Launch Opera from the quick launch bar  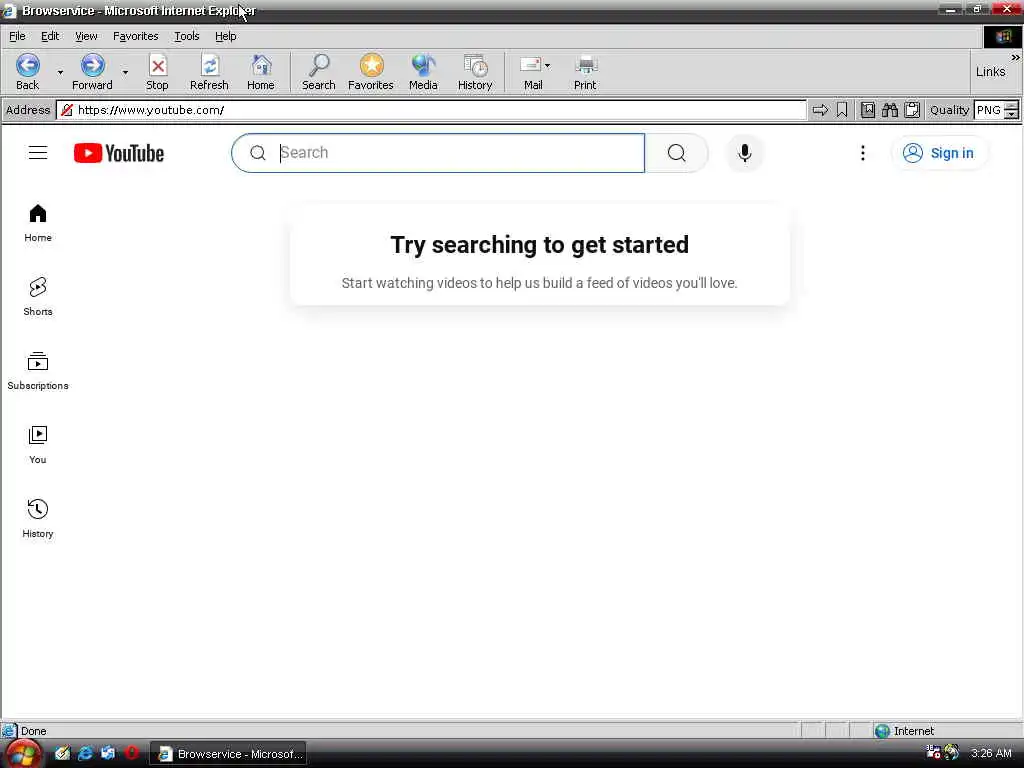(131, 753)
